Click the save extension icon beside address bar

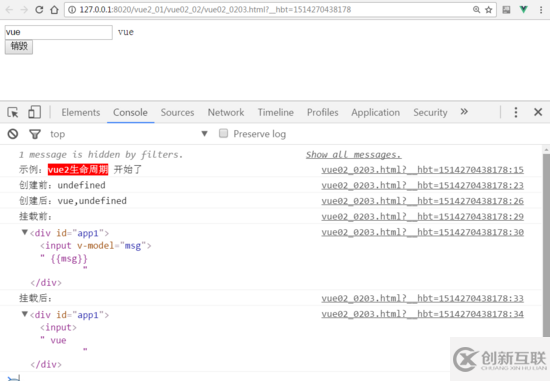(506, 10)
